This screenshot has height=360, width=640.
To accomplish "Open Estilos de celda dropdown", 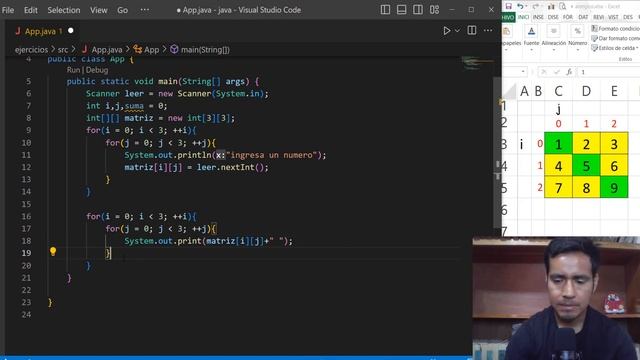I will [x=615, y=48].
